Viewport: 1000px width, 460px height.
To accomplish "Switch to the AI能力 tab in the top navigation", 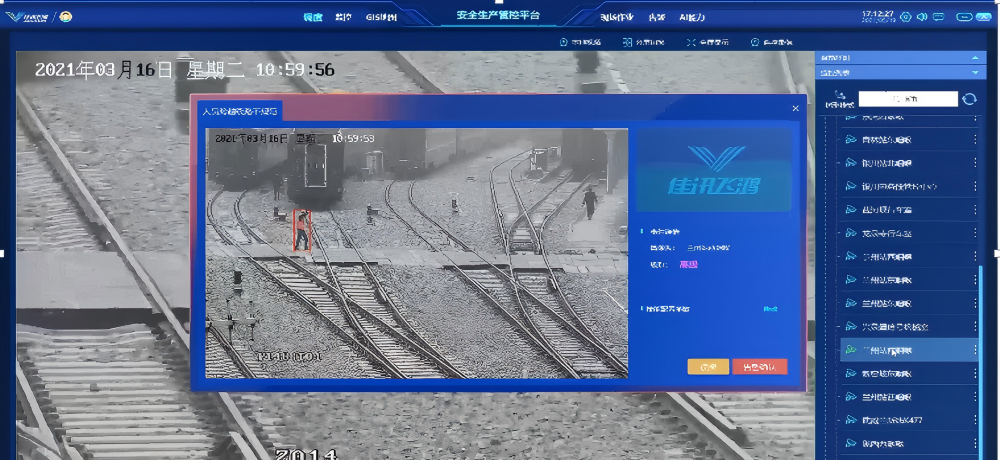I will click(x=692, y=17).
